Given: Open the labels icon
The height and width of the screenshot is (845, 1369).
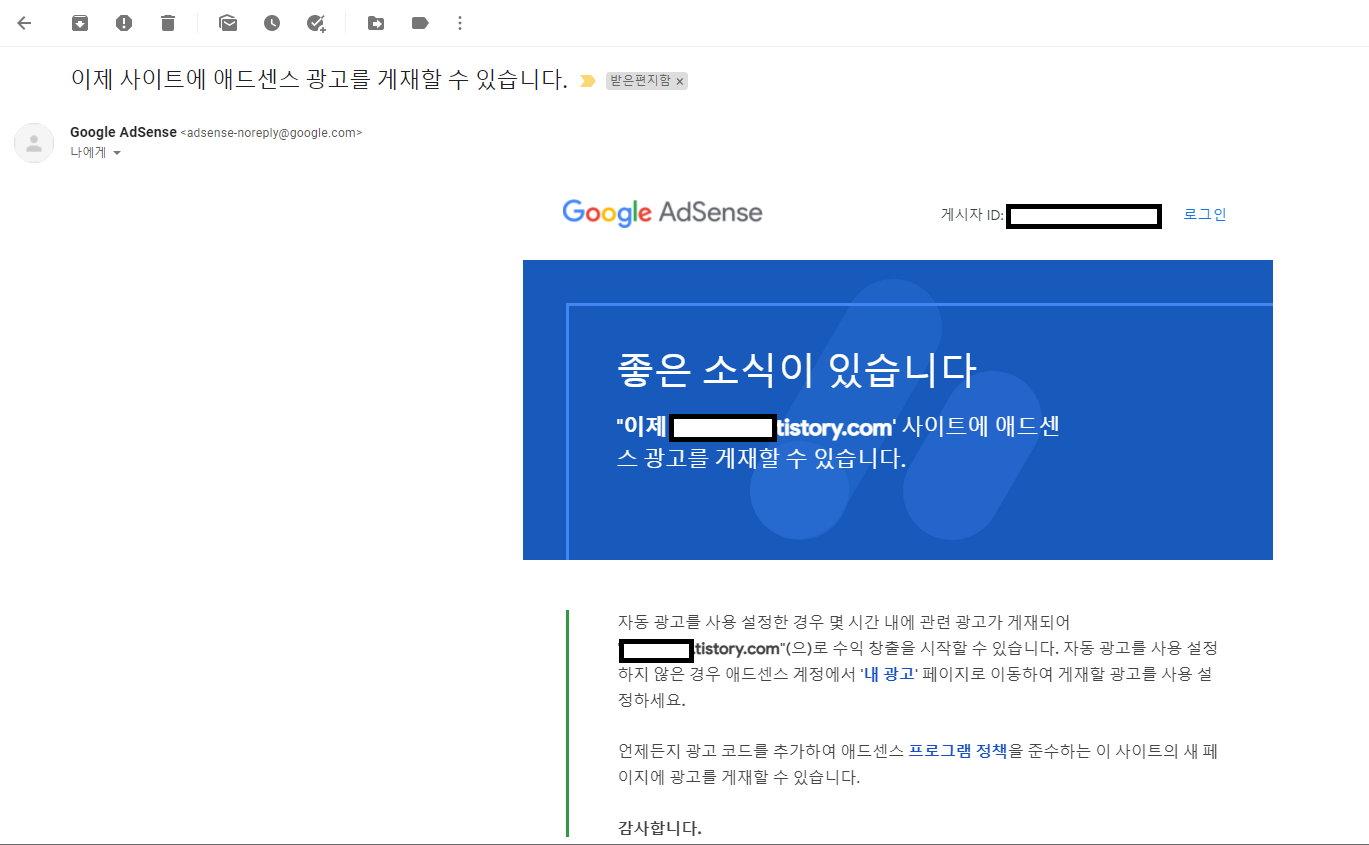Looking at the screenshot, I should click(x=420, y=23).
